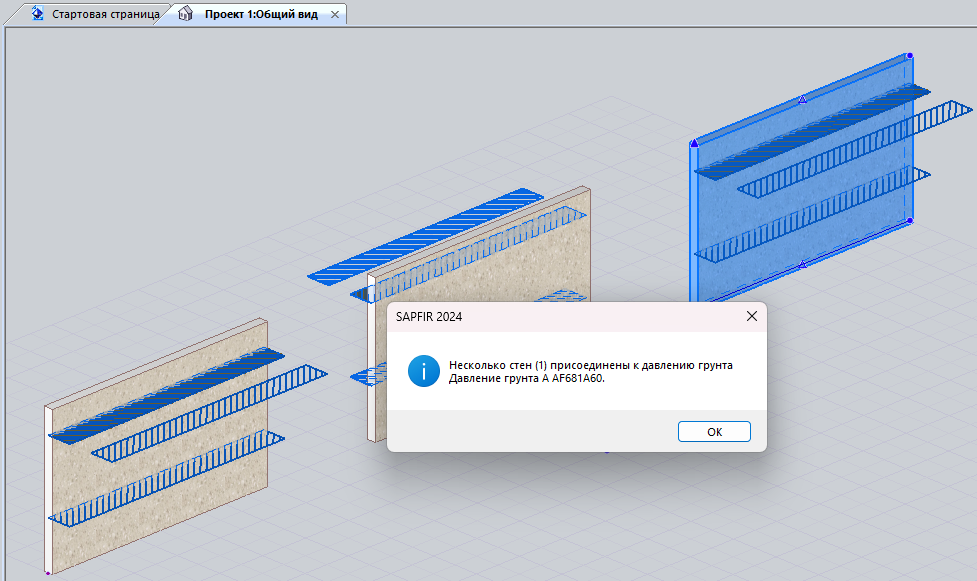Click the lower-right round handle of the selected wall
This screenshot has width=977, height=581.
click(x=909, y=220)
